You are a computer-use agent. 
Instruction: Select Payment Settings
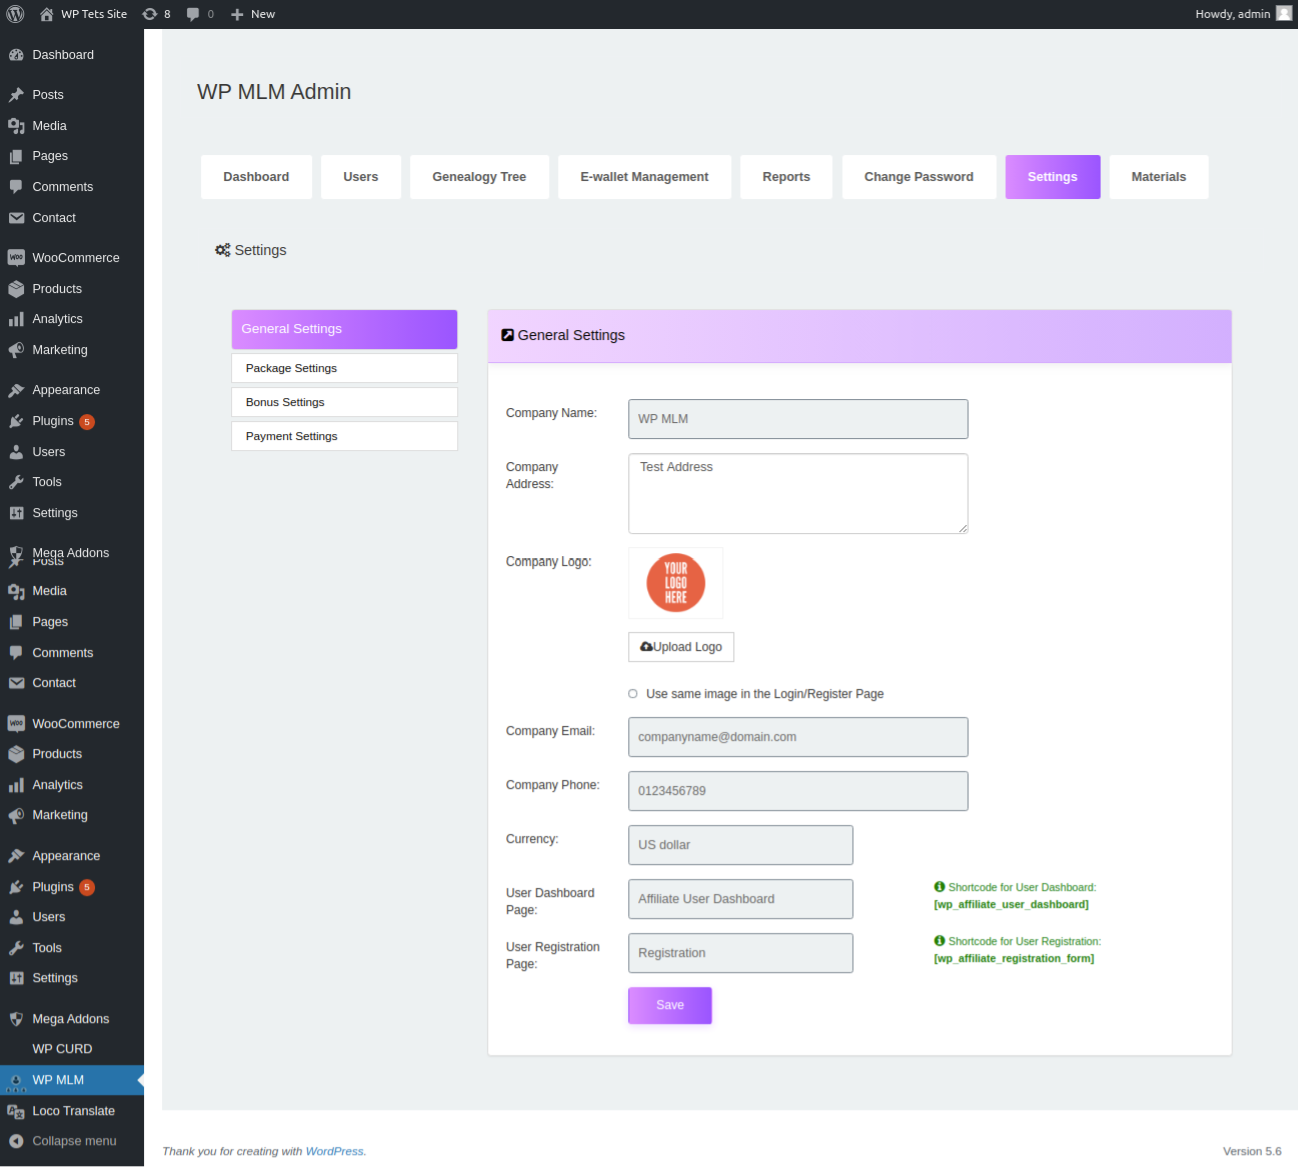(x=344, y=436)
